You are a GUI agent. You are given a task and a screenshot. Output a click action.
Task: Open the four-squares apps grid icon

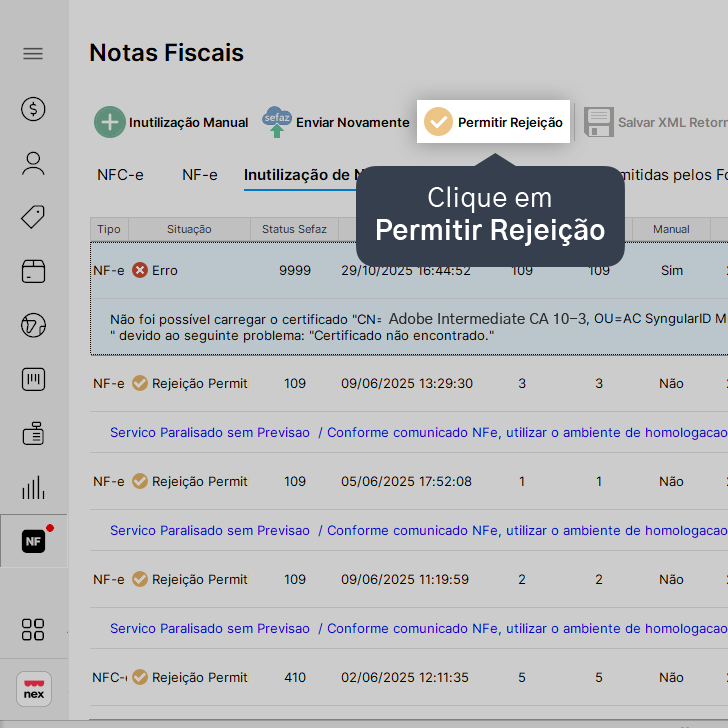(33, 630)
